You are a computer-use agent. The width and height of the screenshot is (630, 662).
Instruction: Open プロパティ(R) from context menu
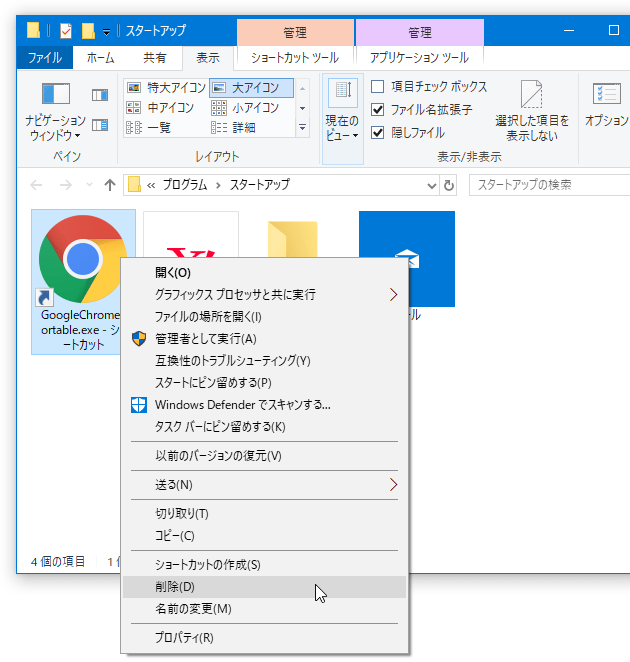265,638
